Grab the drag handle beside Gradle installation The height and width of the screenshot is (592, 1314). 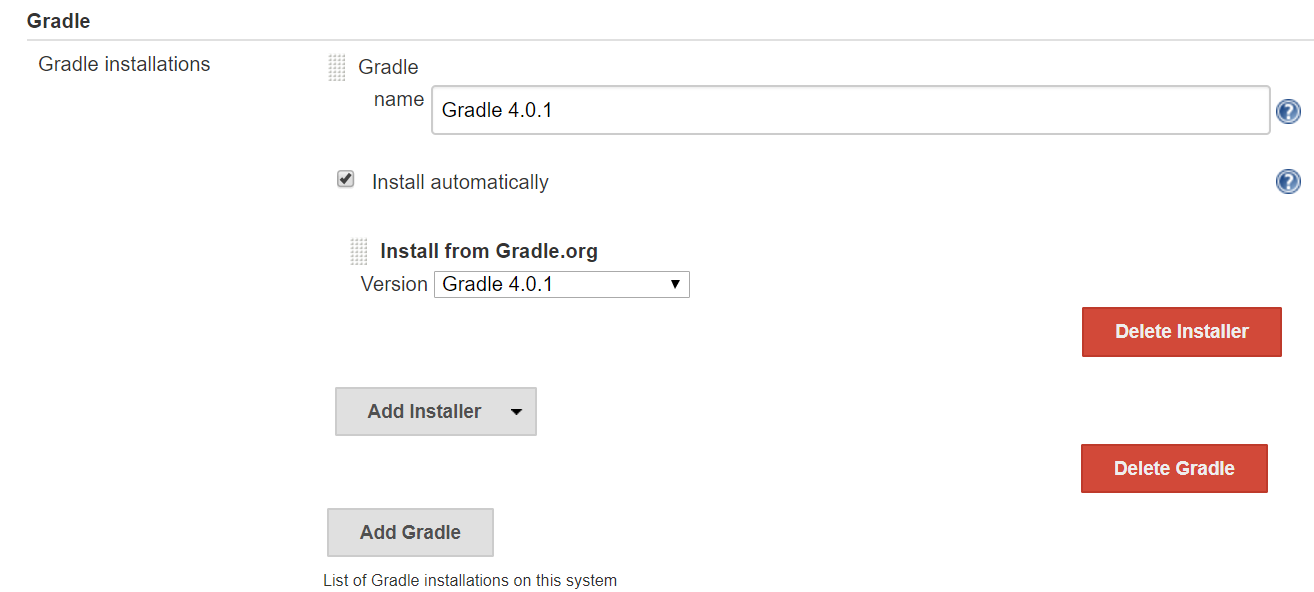click(337, 68)
